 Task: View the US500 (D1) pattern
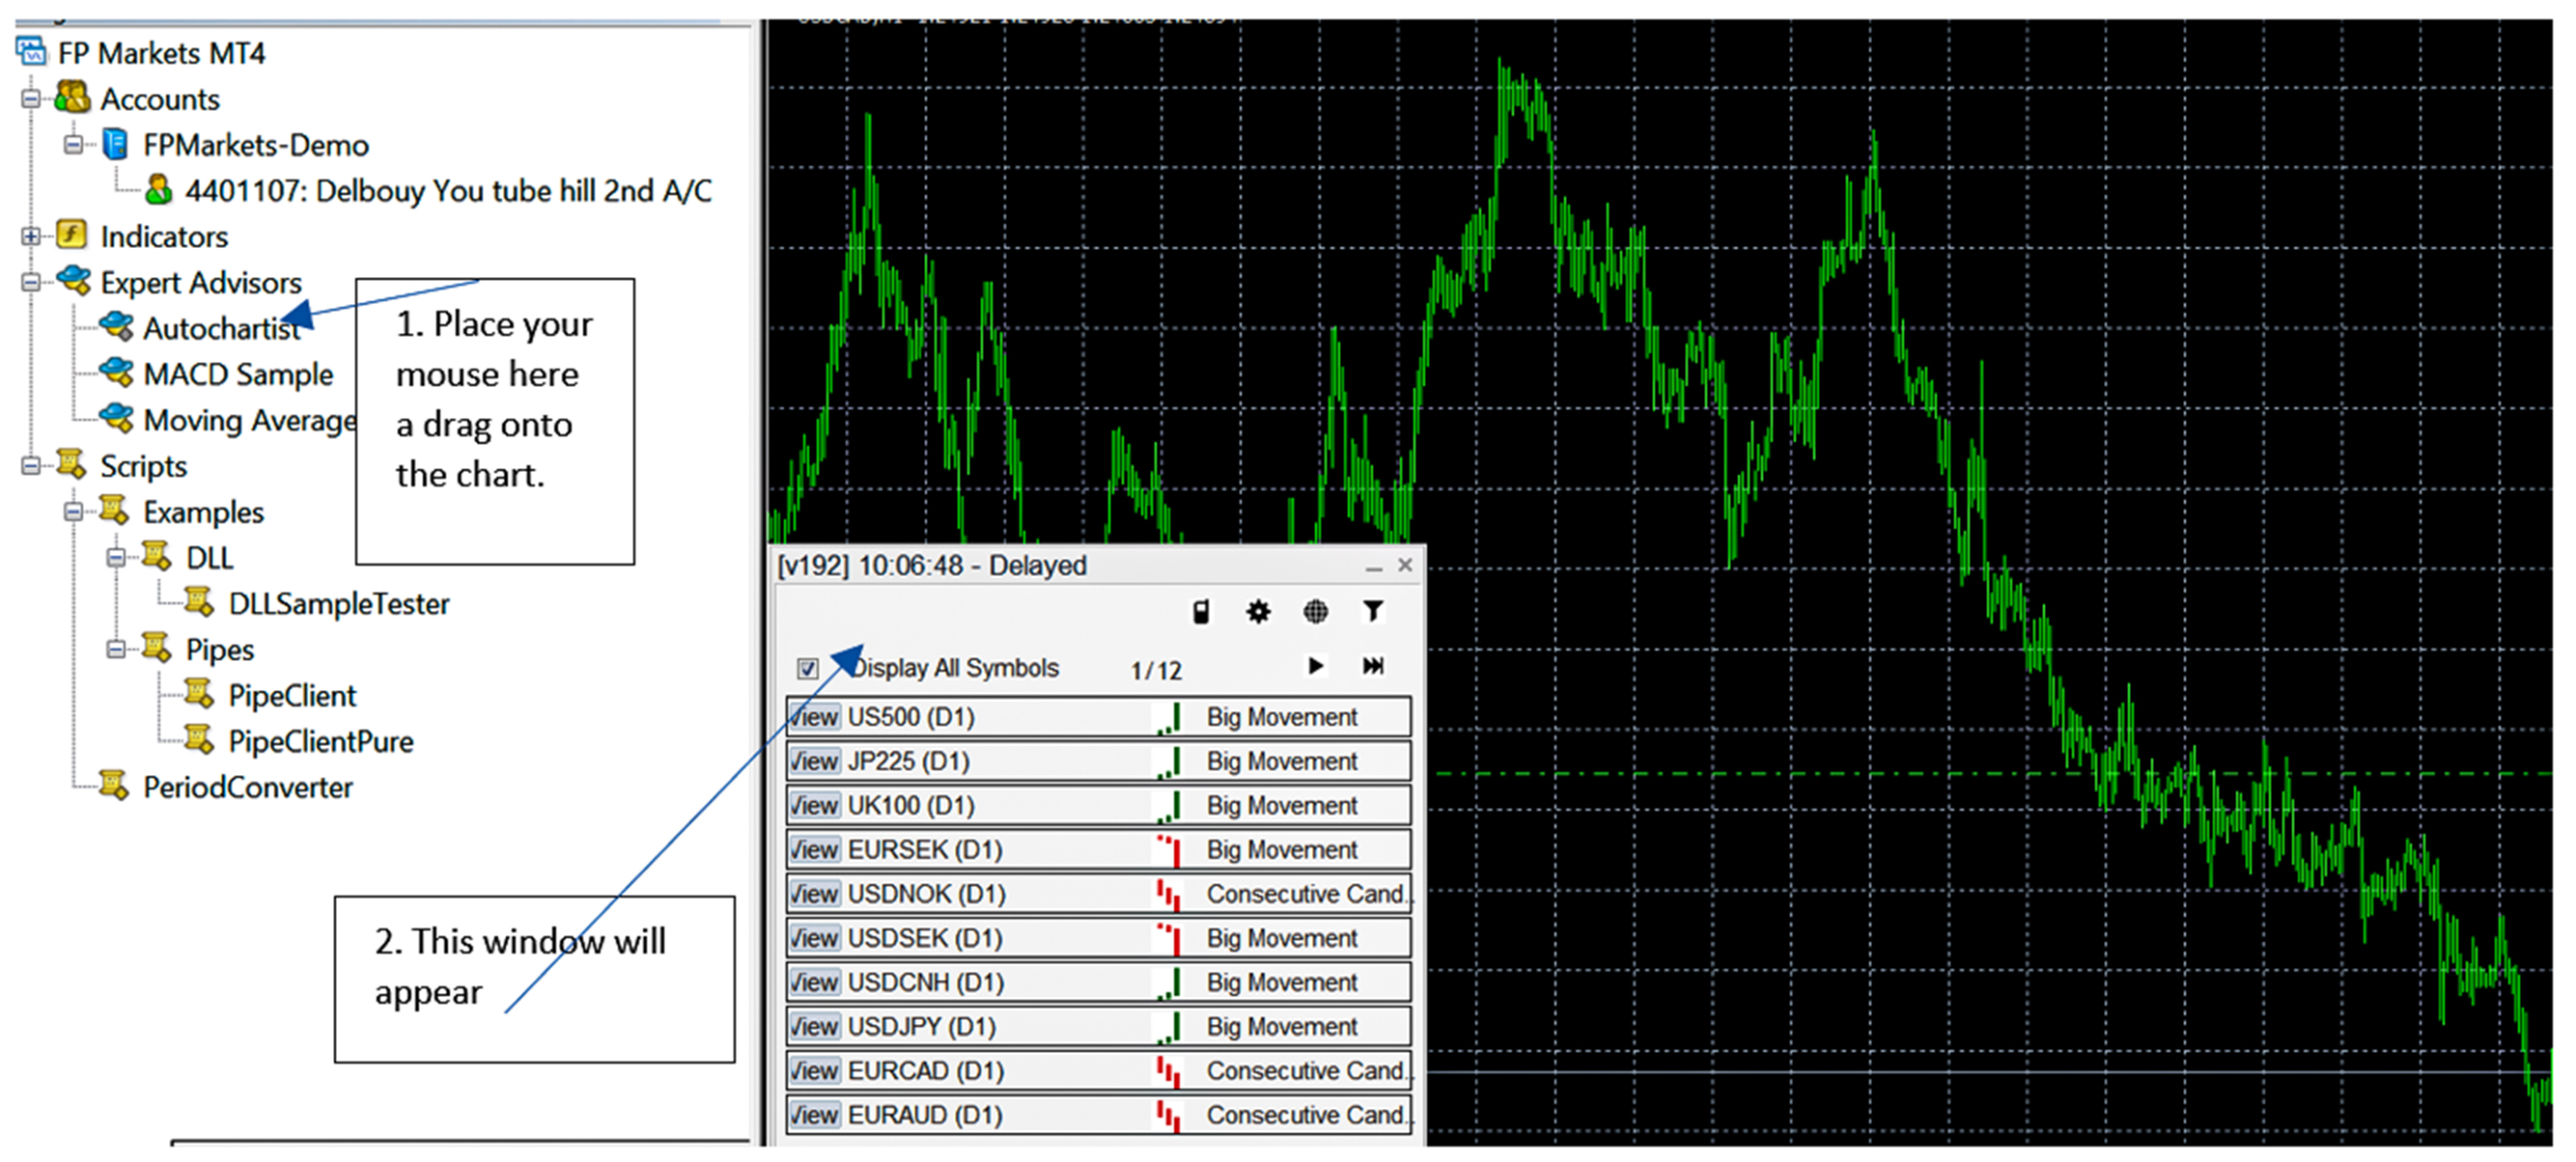coord(814,717)
